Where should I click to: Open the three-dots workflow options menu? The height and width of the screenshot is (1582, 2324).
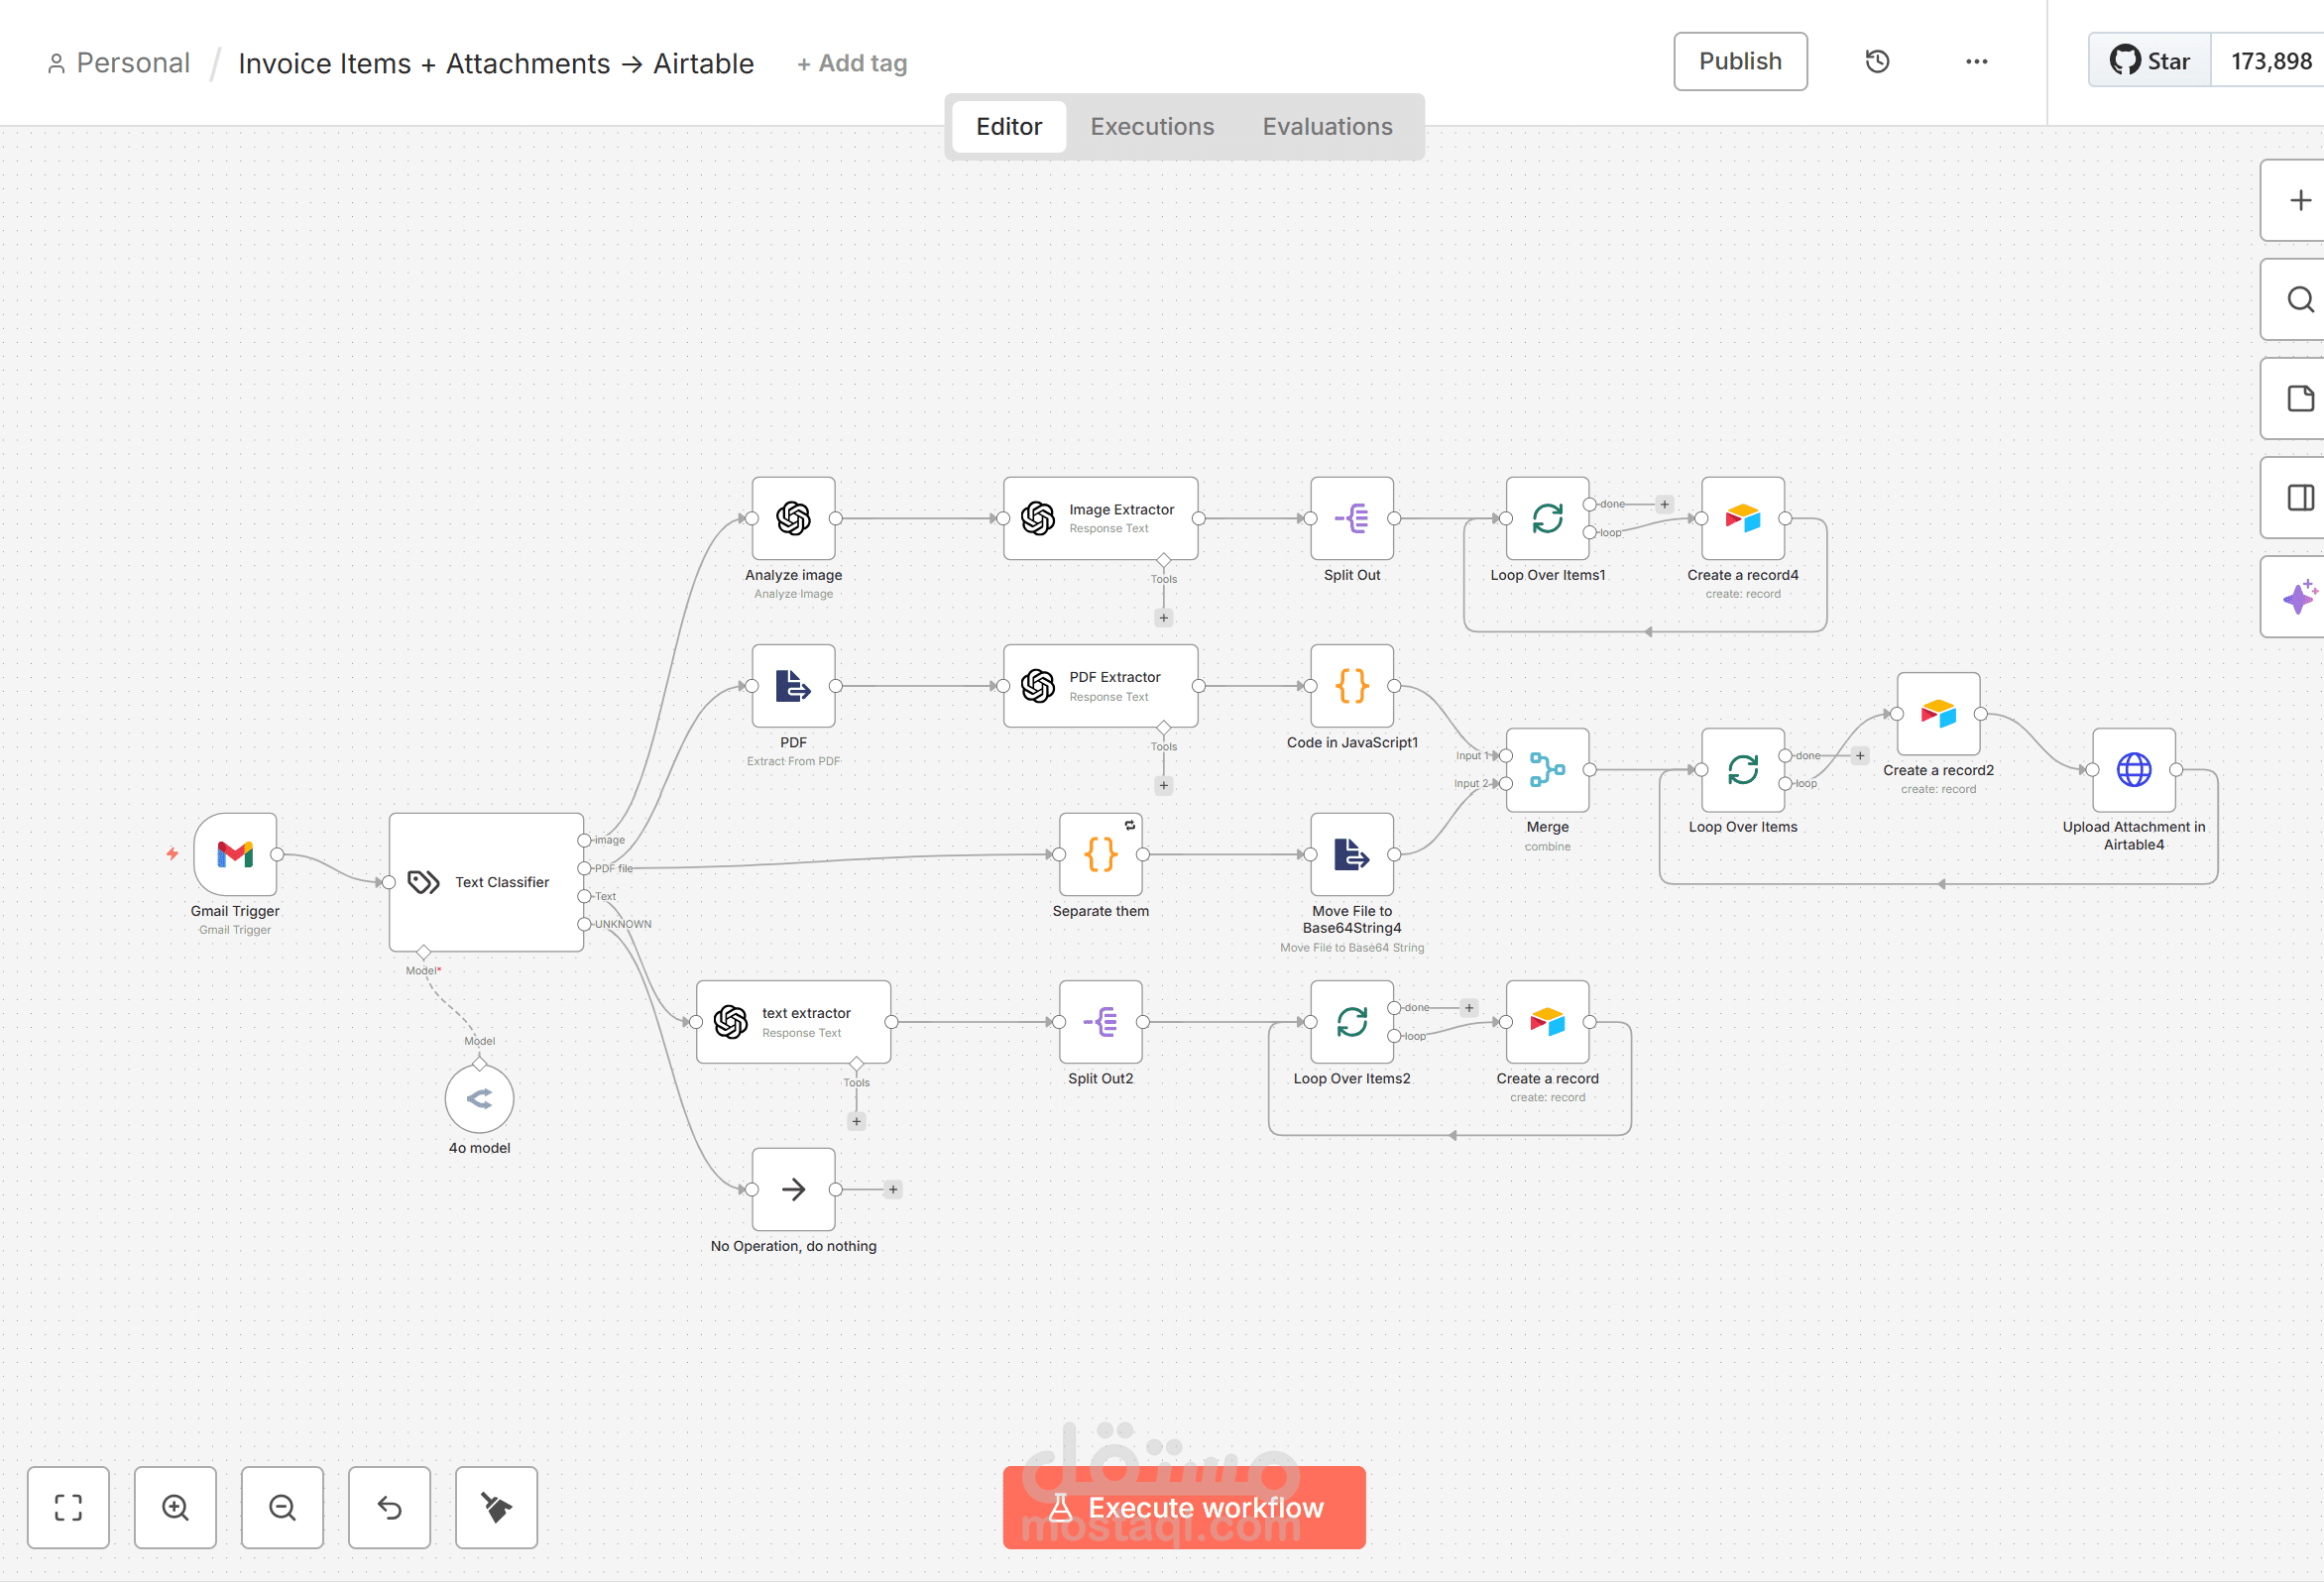point(1976,62)
